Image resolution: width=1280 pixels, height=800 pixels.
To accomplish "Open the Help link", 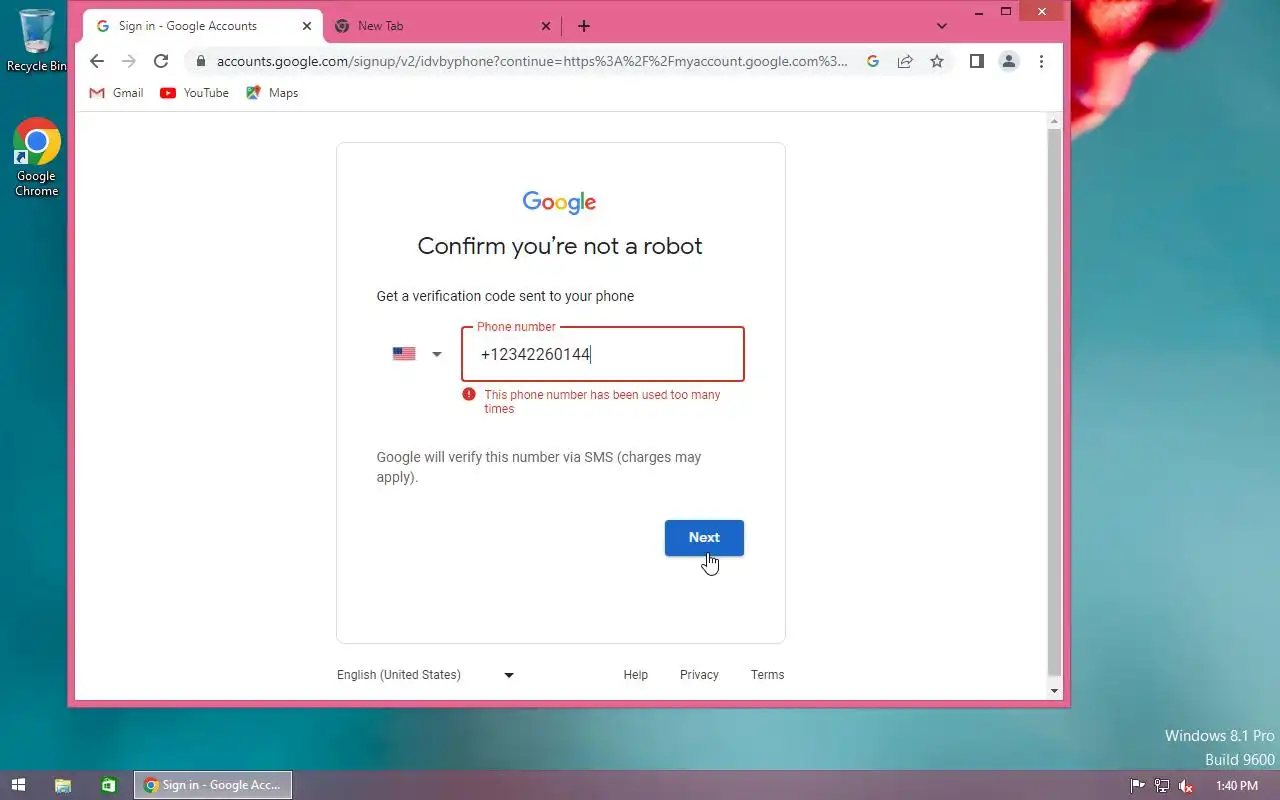I will point(636,675).
